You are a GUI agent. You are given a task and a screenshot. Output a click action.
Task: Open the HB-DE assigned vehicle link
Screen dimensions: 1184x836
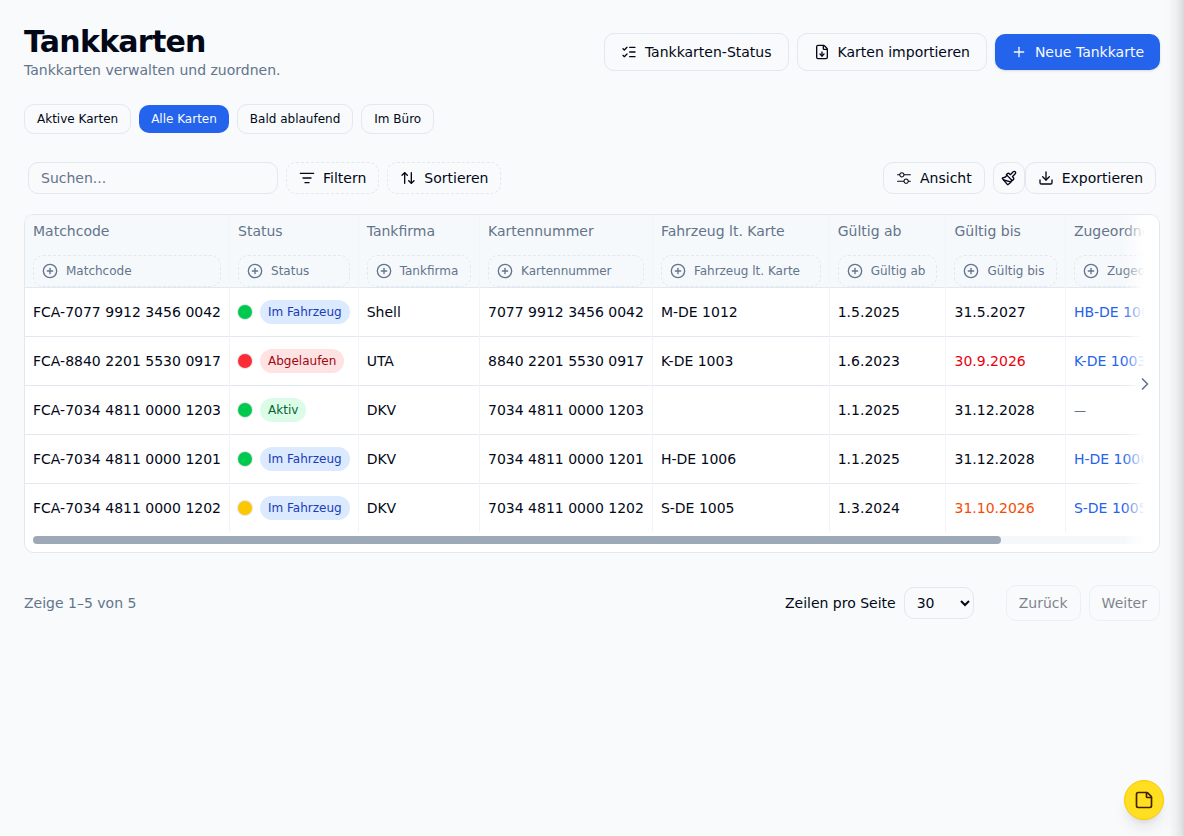click(1108, 312)
